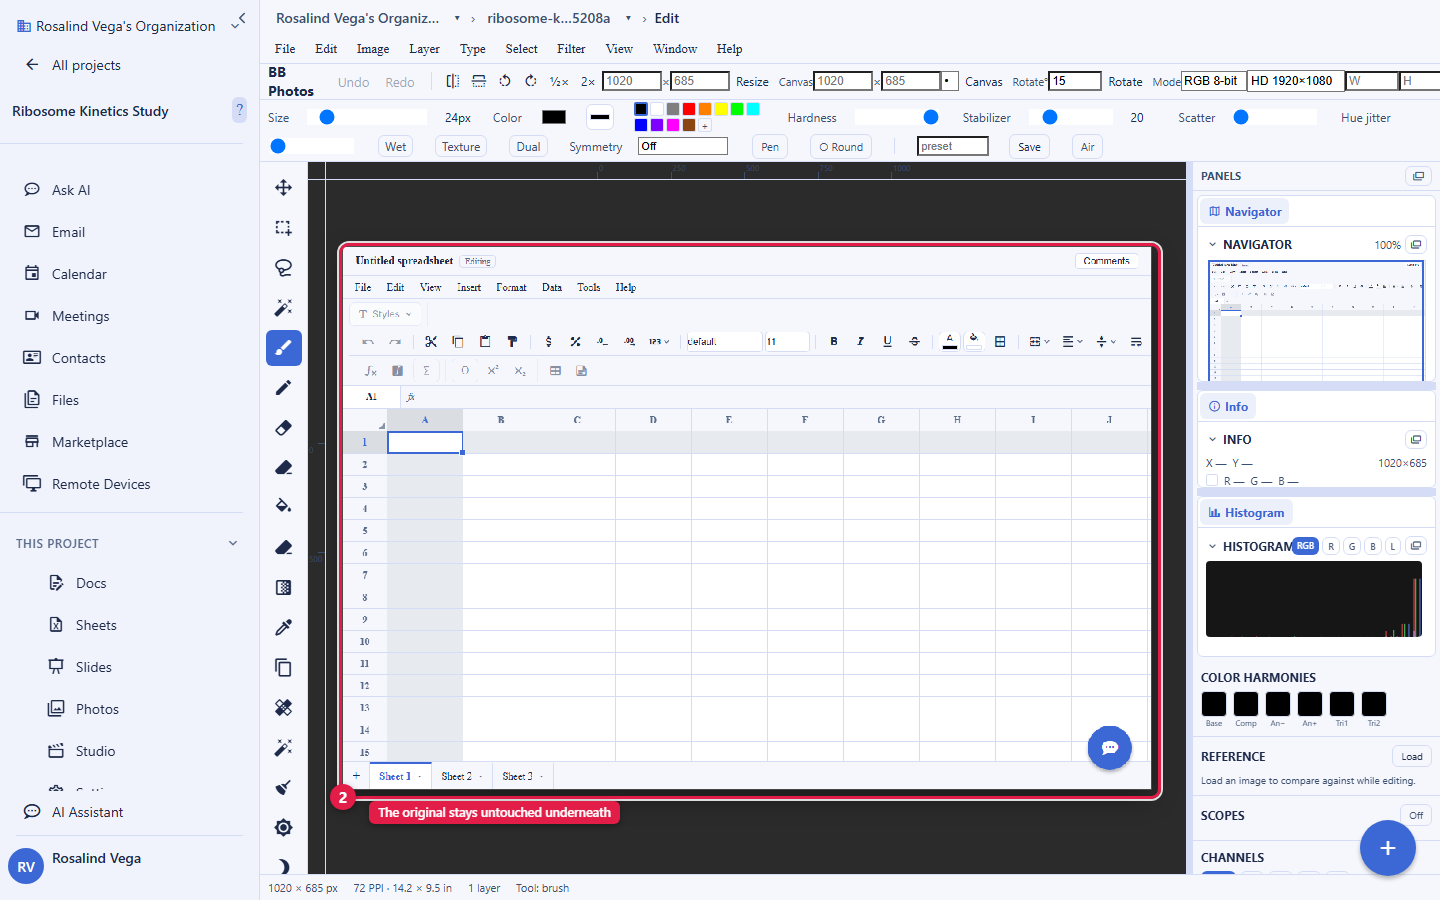1440x900 pixels.
Task: Choose the Lasso tool
Action: point(284,268)
